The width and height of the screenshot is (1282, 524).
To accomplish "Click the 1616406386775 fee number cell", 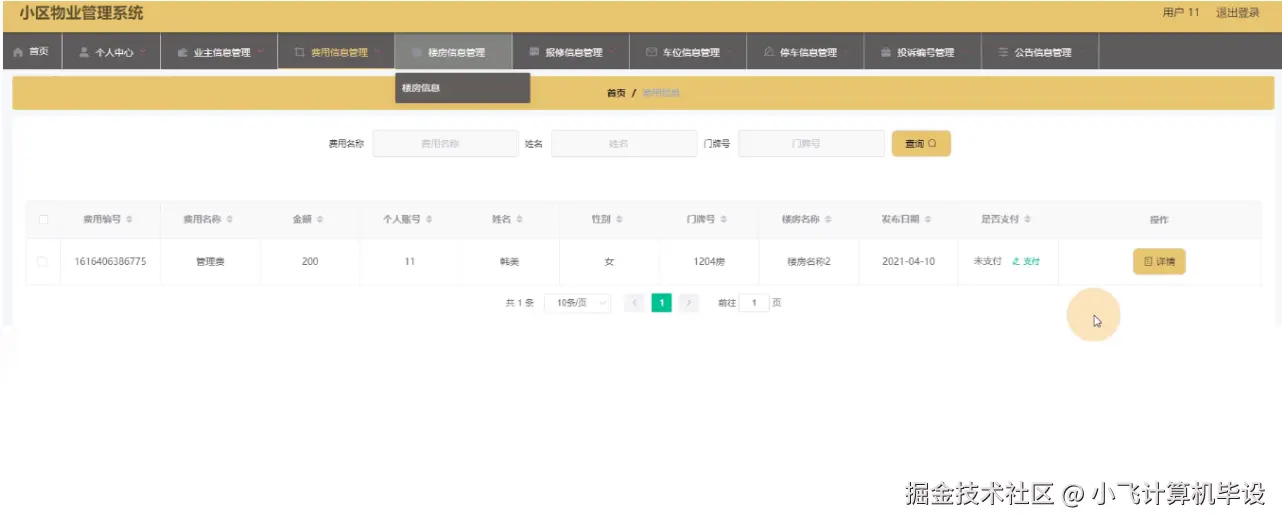I will (x=110, y=261).
